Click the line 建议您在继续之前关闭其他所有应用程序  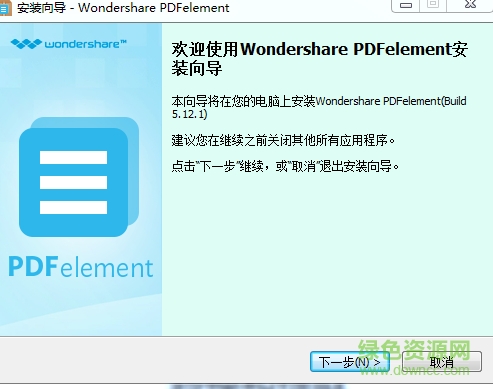click(x=283, y=140)
